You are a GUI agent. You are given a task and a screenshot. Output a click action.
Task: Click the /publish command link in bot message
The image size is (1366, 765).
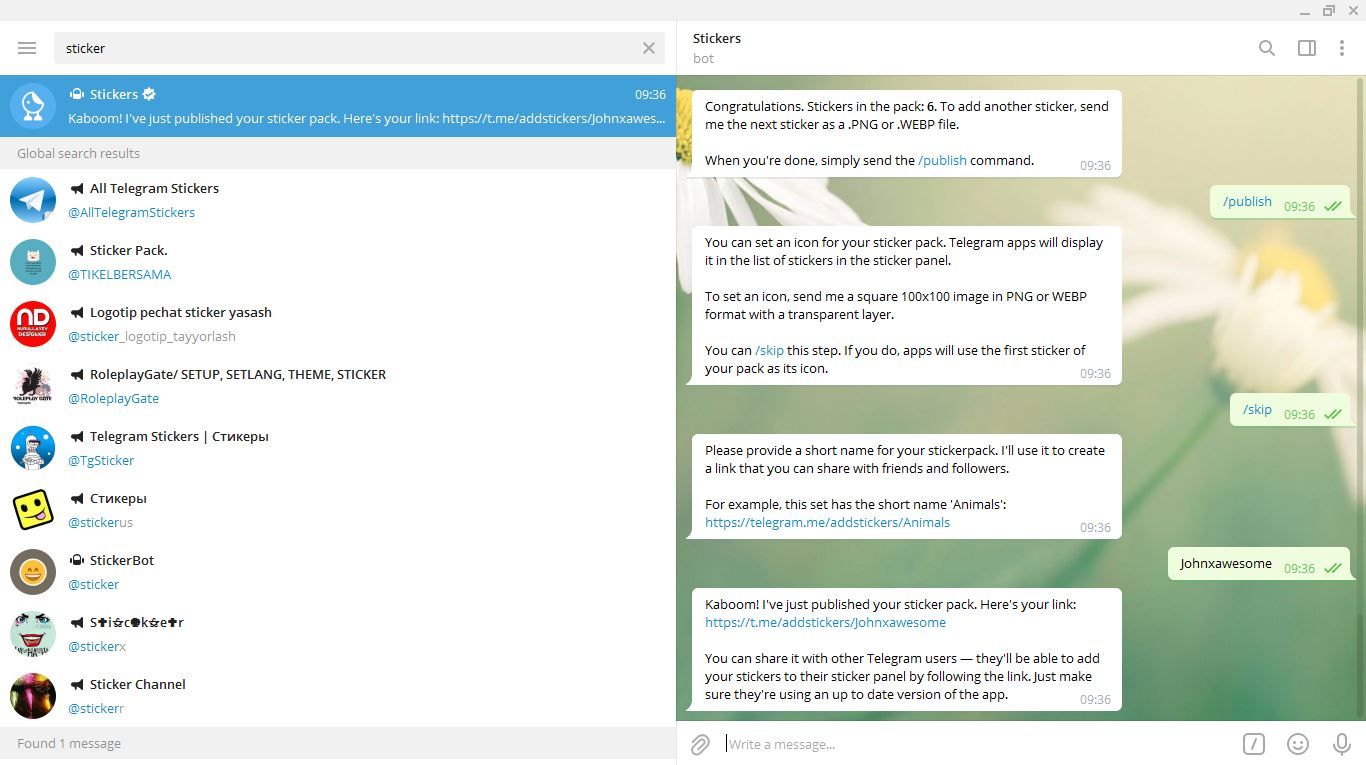(942, 160)
